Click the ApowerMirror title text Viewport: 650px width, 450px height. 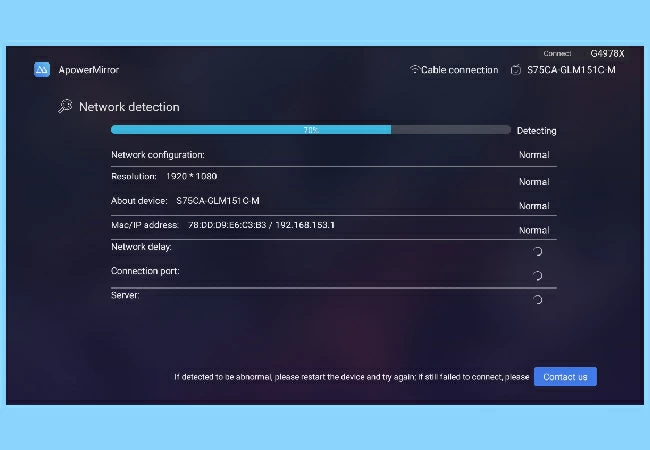tap(89, 70)
